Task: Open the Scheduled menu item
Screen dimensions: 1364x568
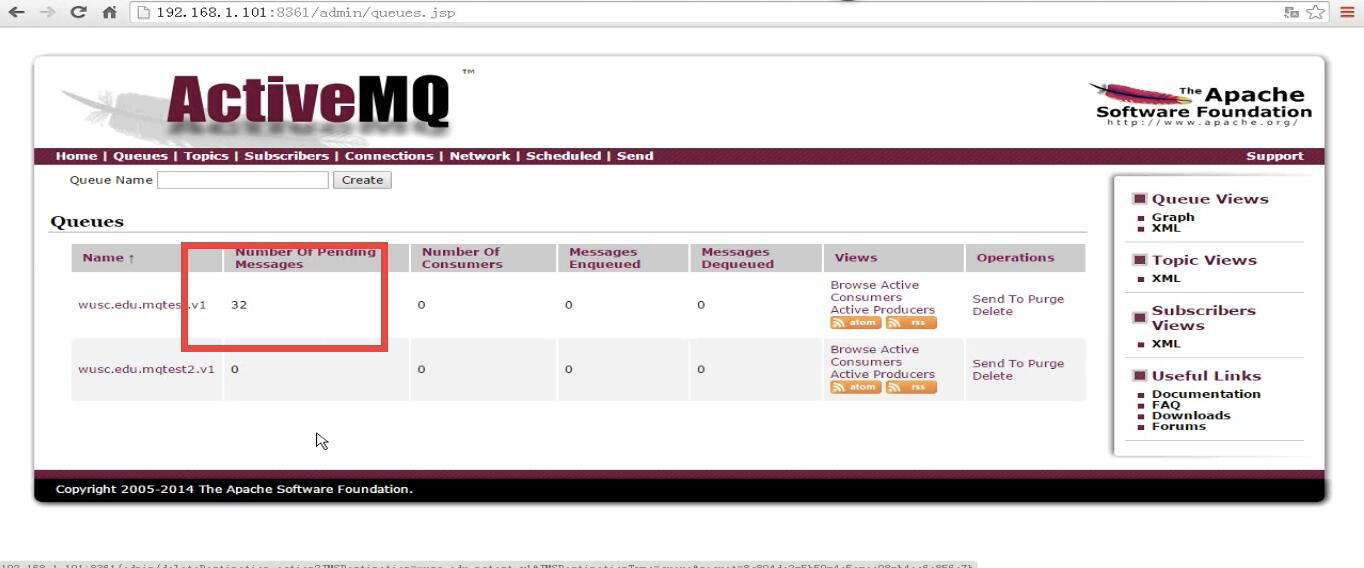Action: [563, 156]
